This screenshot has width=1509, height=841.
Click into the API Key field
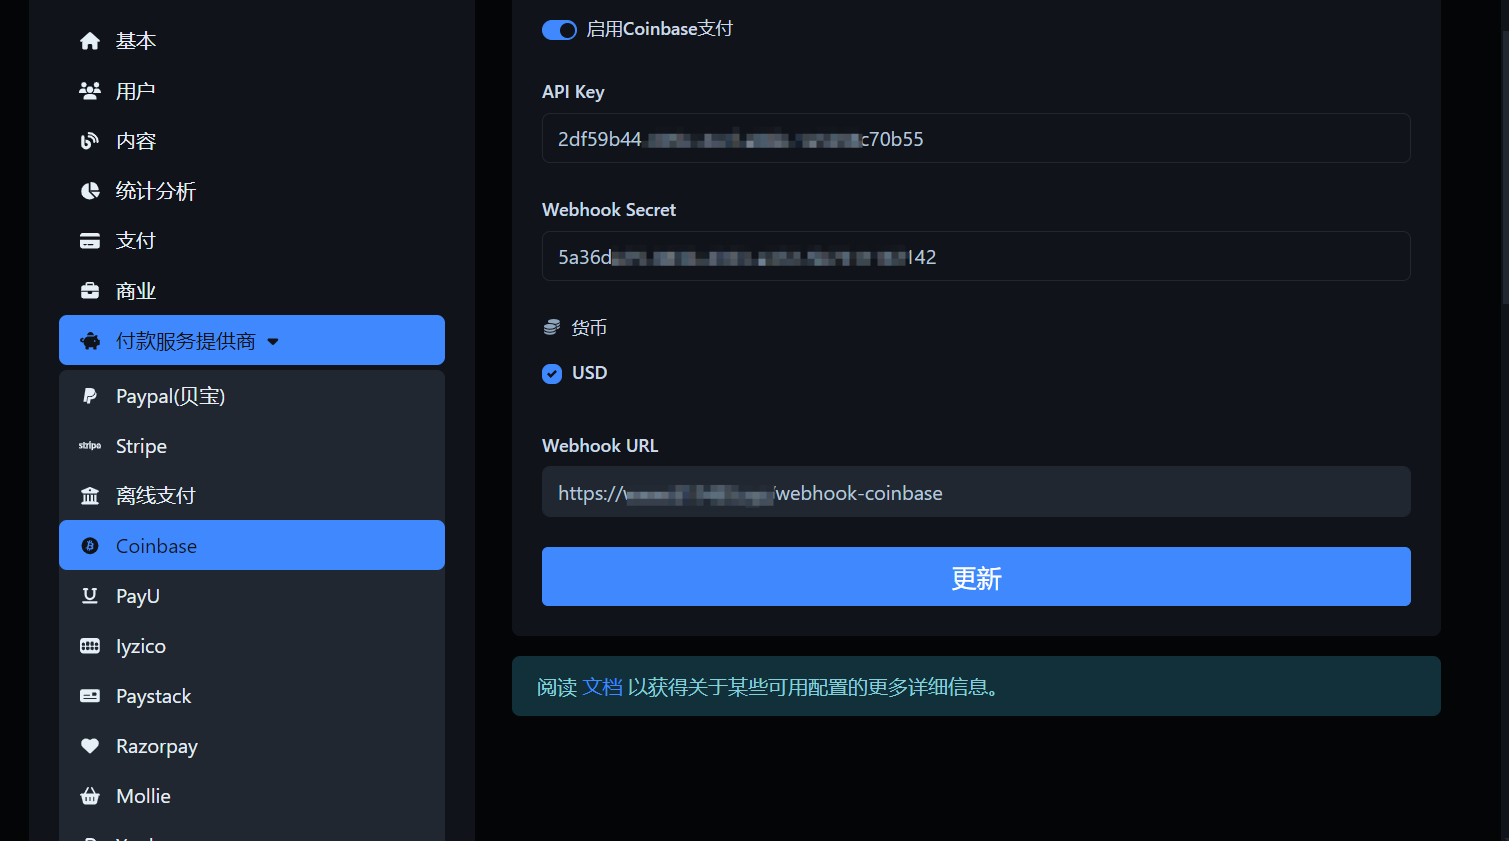point(976,138)
